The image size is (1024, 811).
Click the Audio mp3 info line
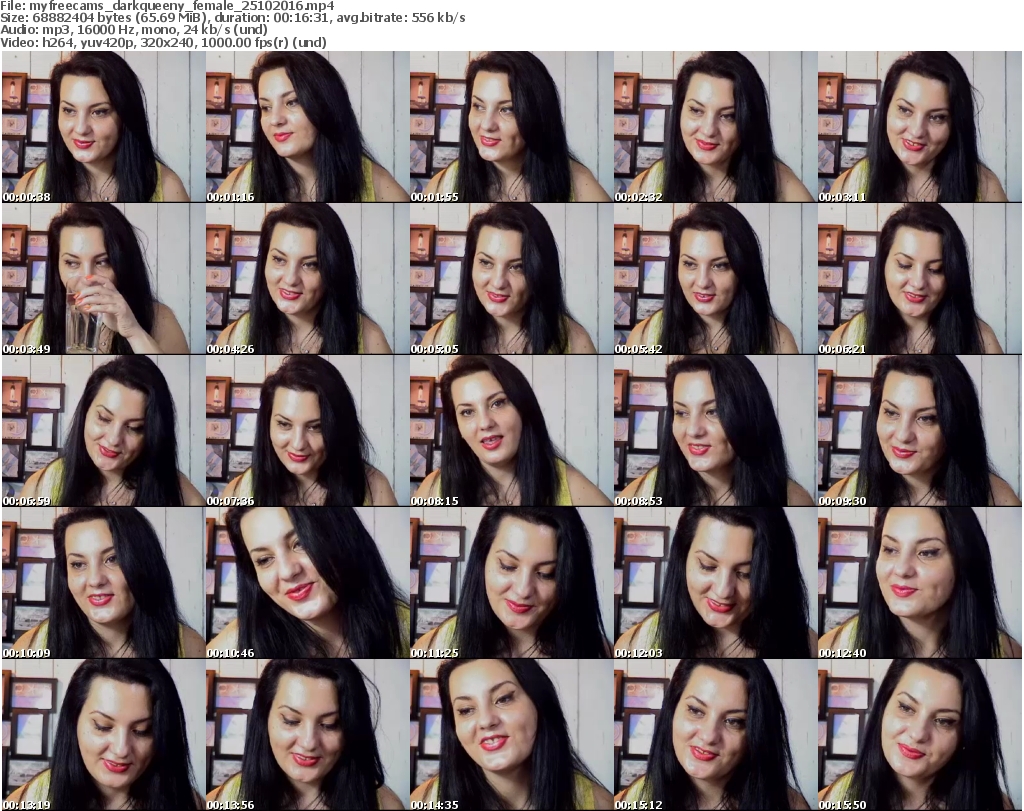coord(135,30)
